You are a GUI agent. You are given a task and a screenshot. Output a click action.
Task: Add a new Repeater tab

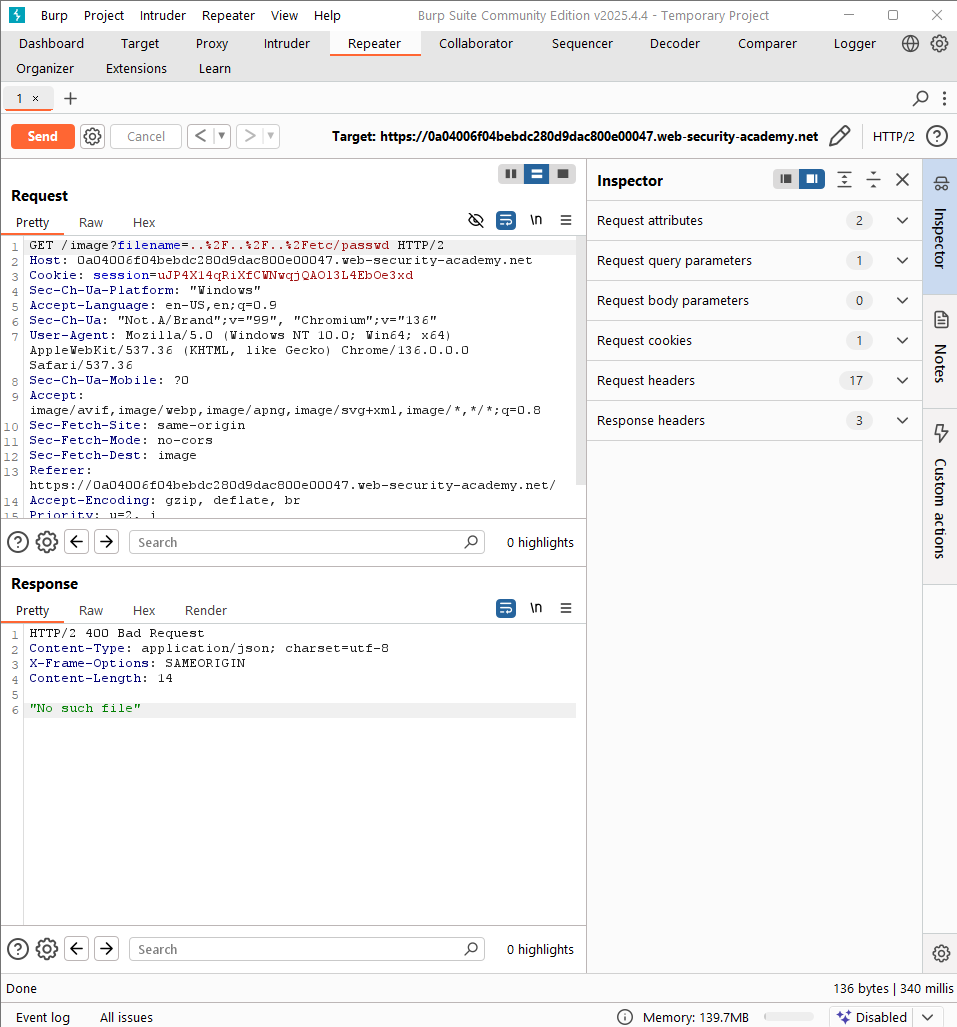70,98
